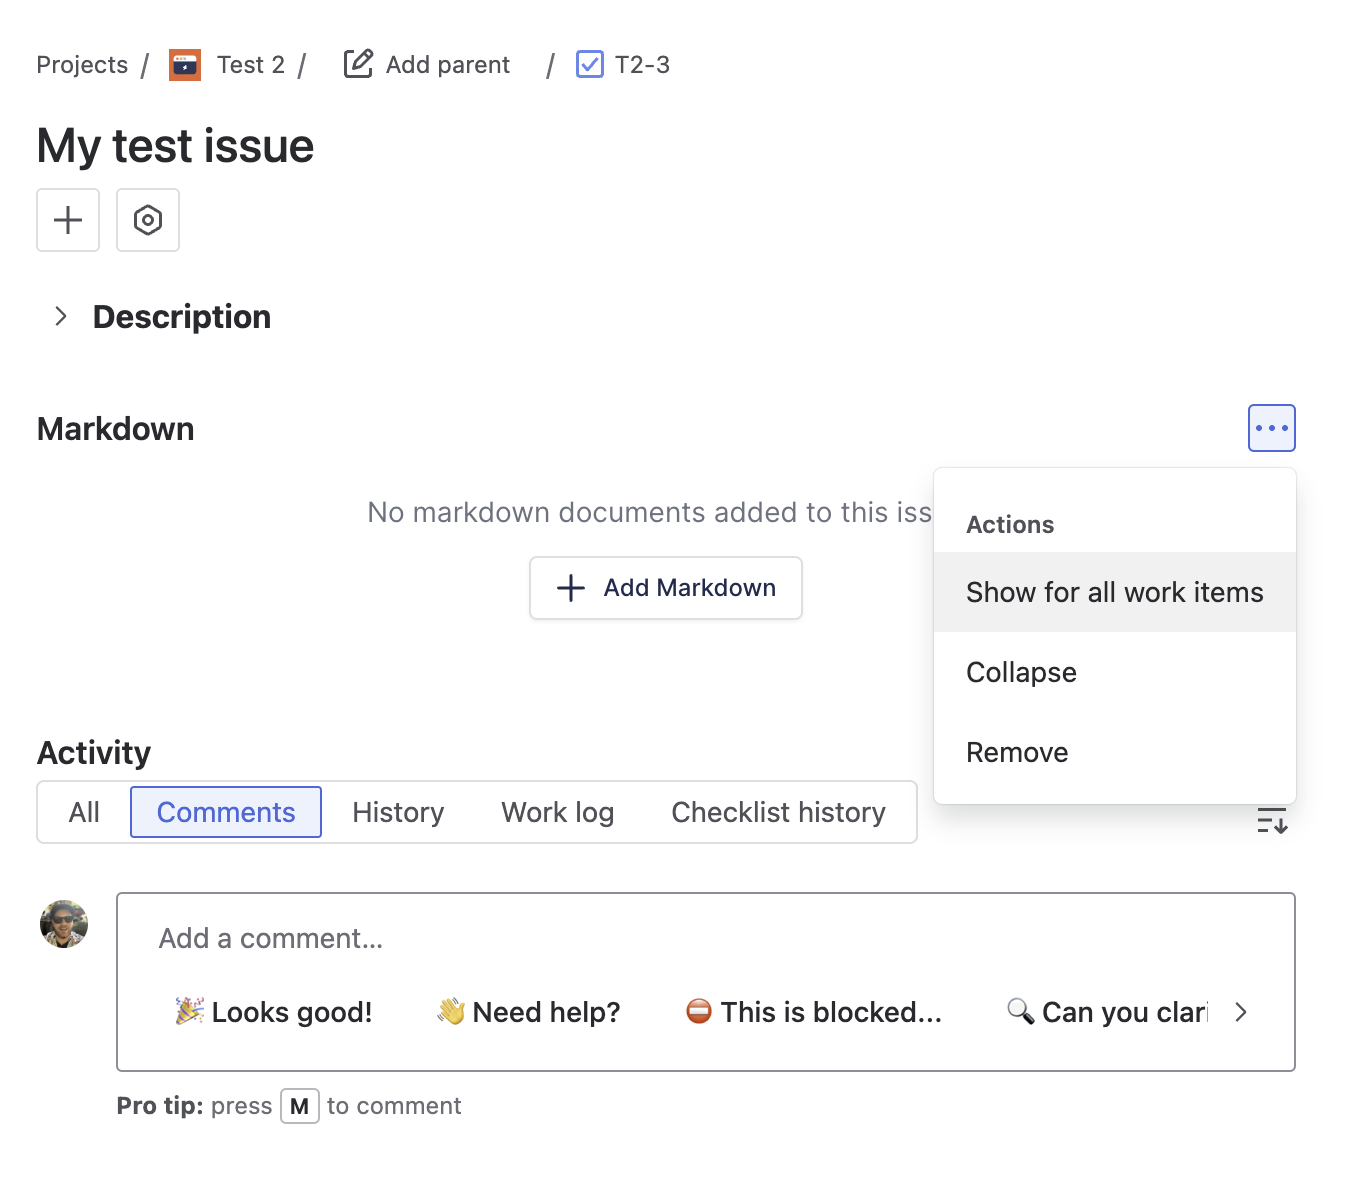Focus the 'Add a comment' input field
Viewport: 1350px width, 1194px height.
(500, 938)
